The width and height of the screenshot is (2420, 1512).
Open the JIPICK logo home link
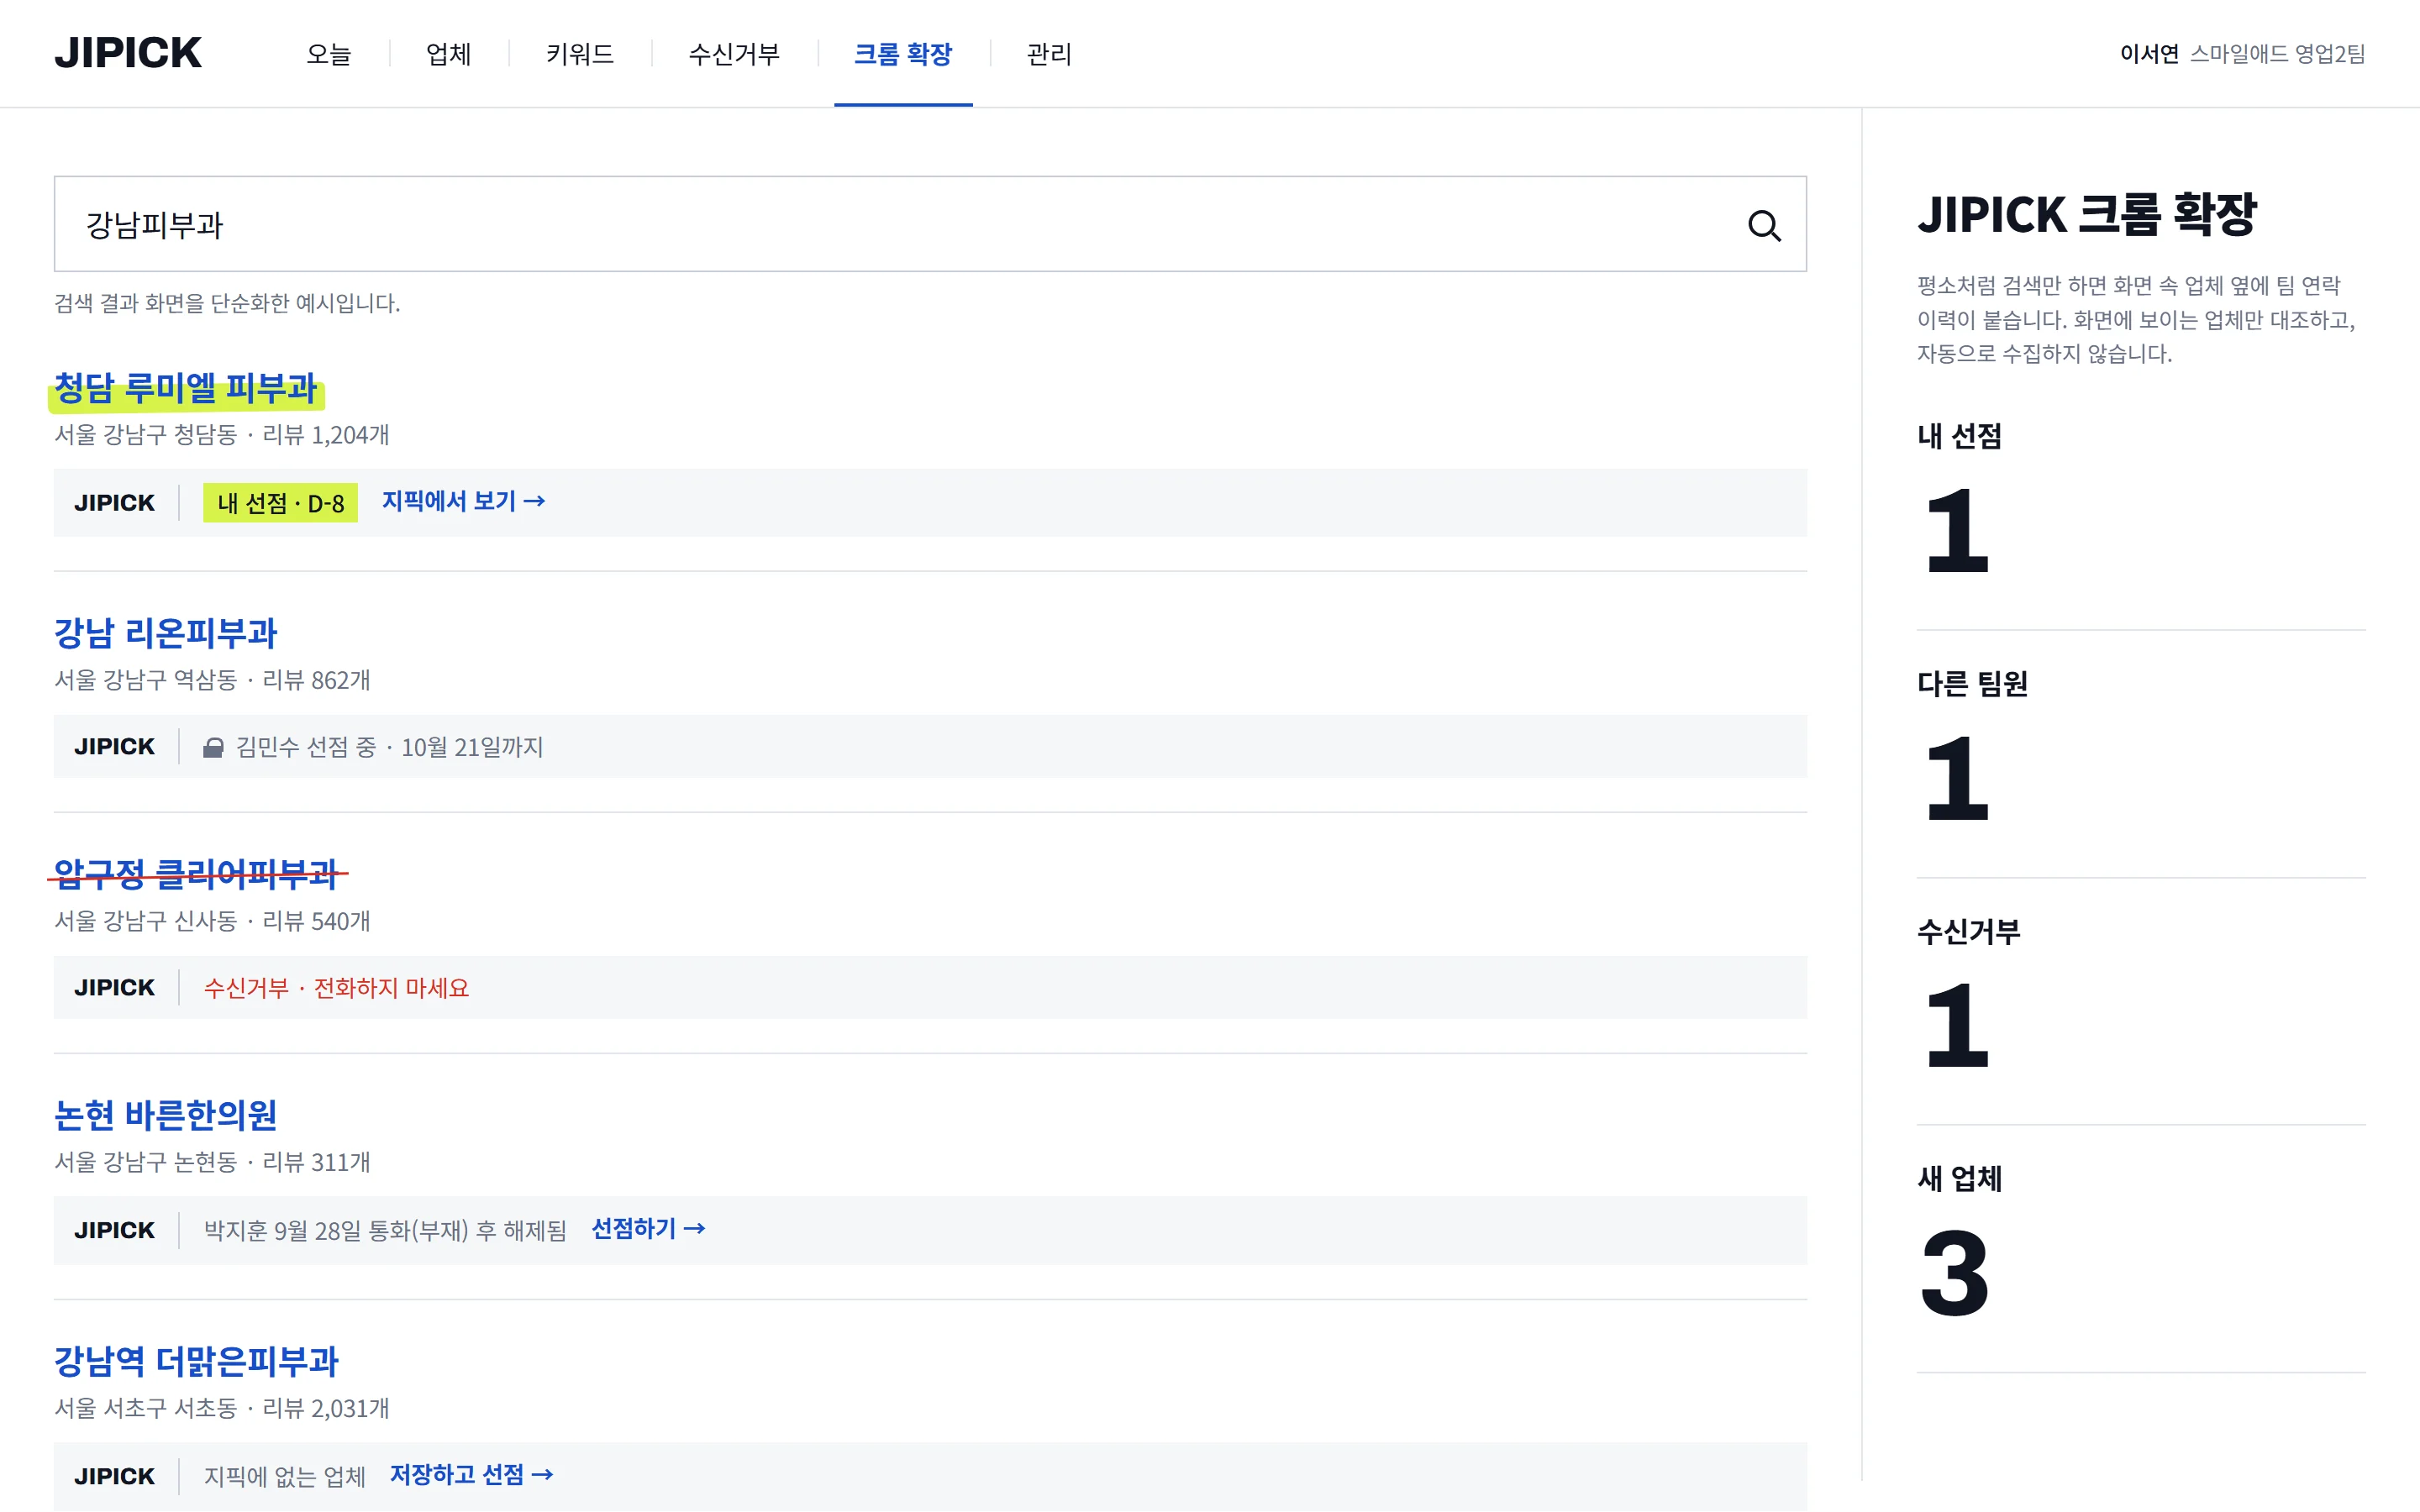tap(128, 53)
